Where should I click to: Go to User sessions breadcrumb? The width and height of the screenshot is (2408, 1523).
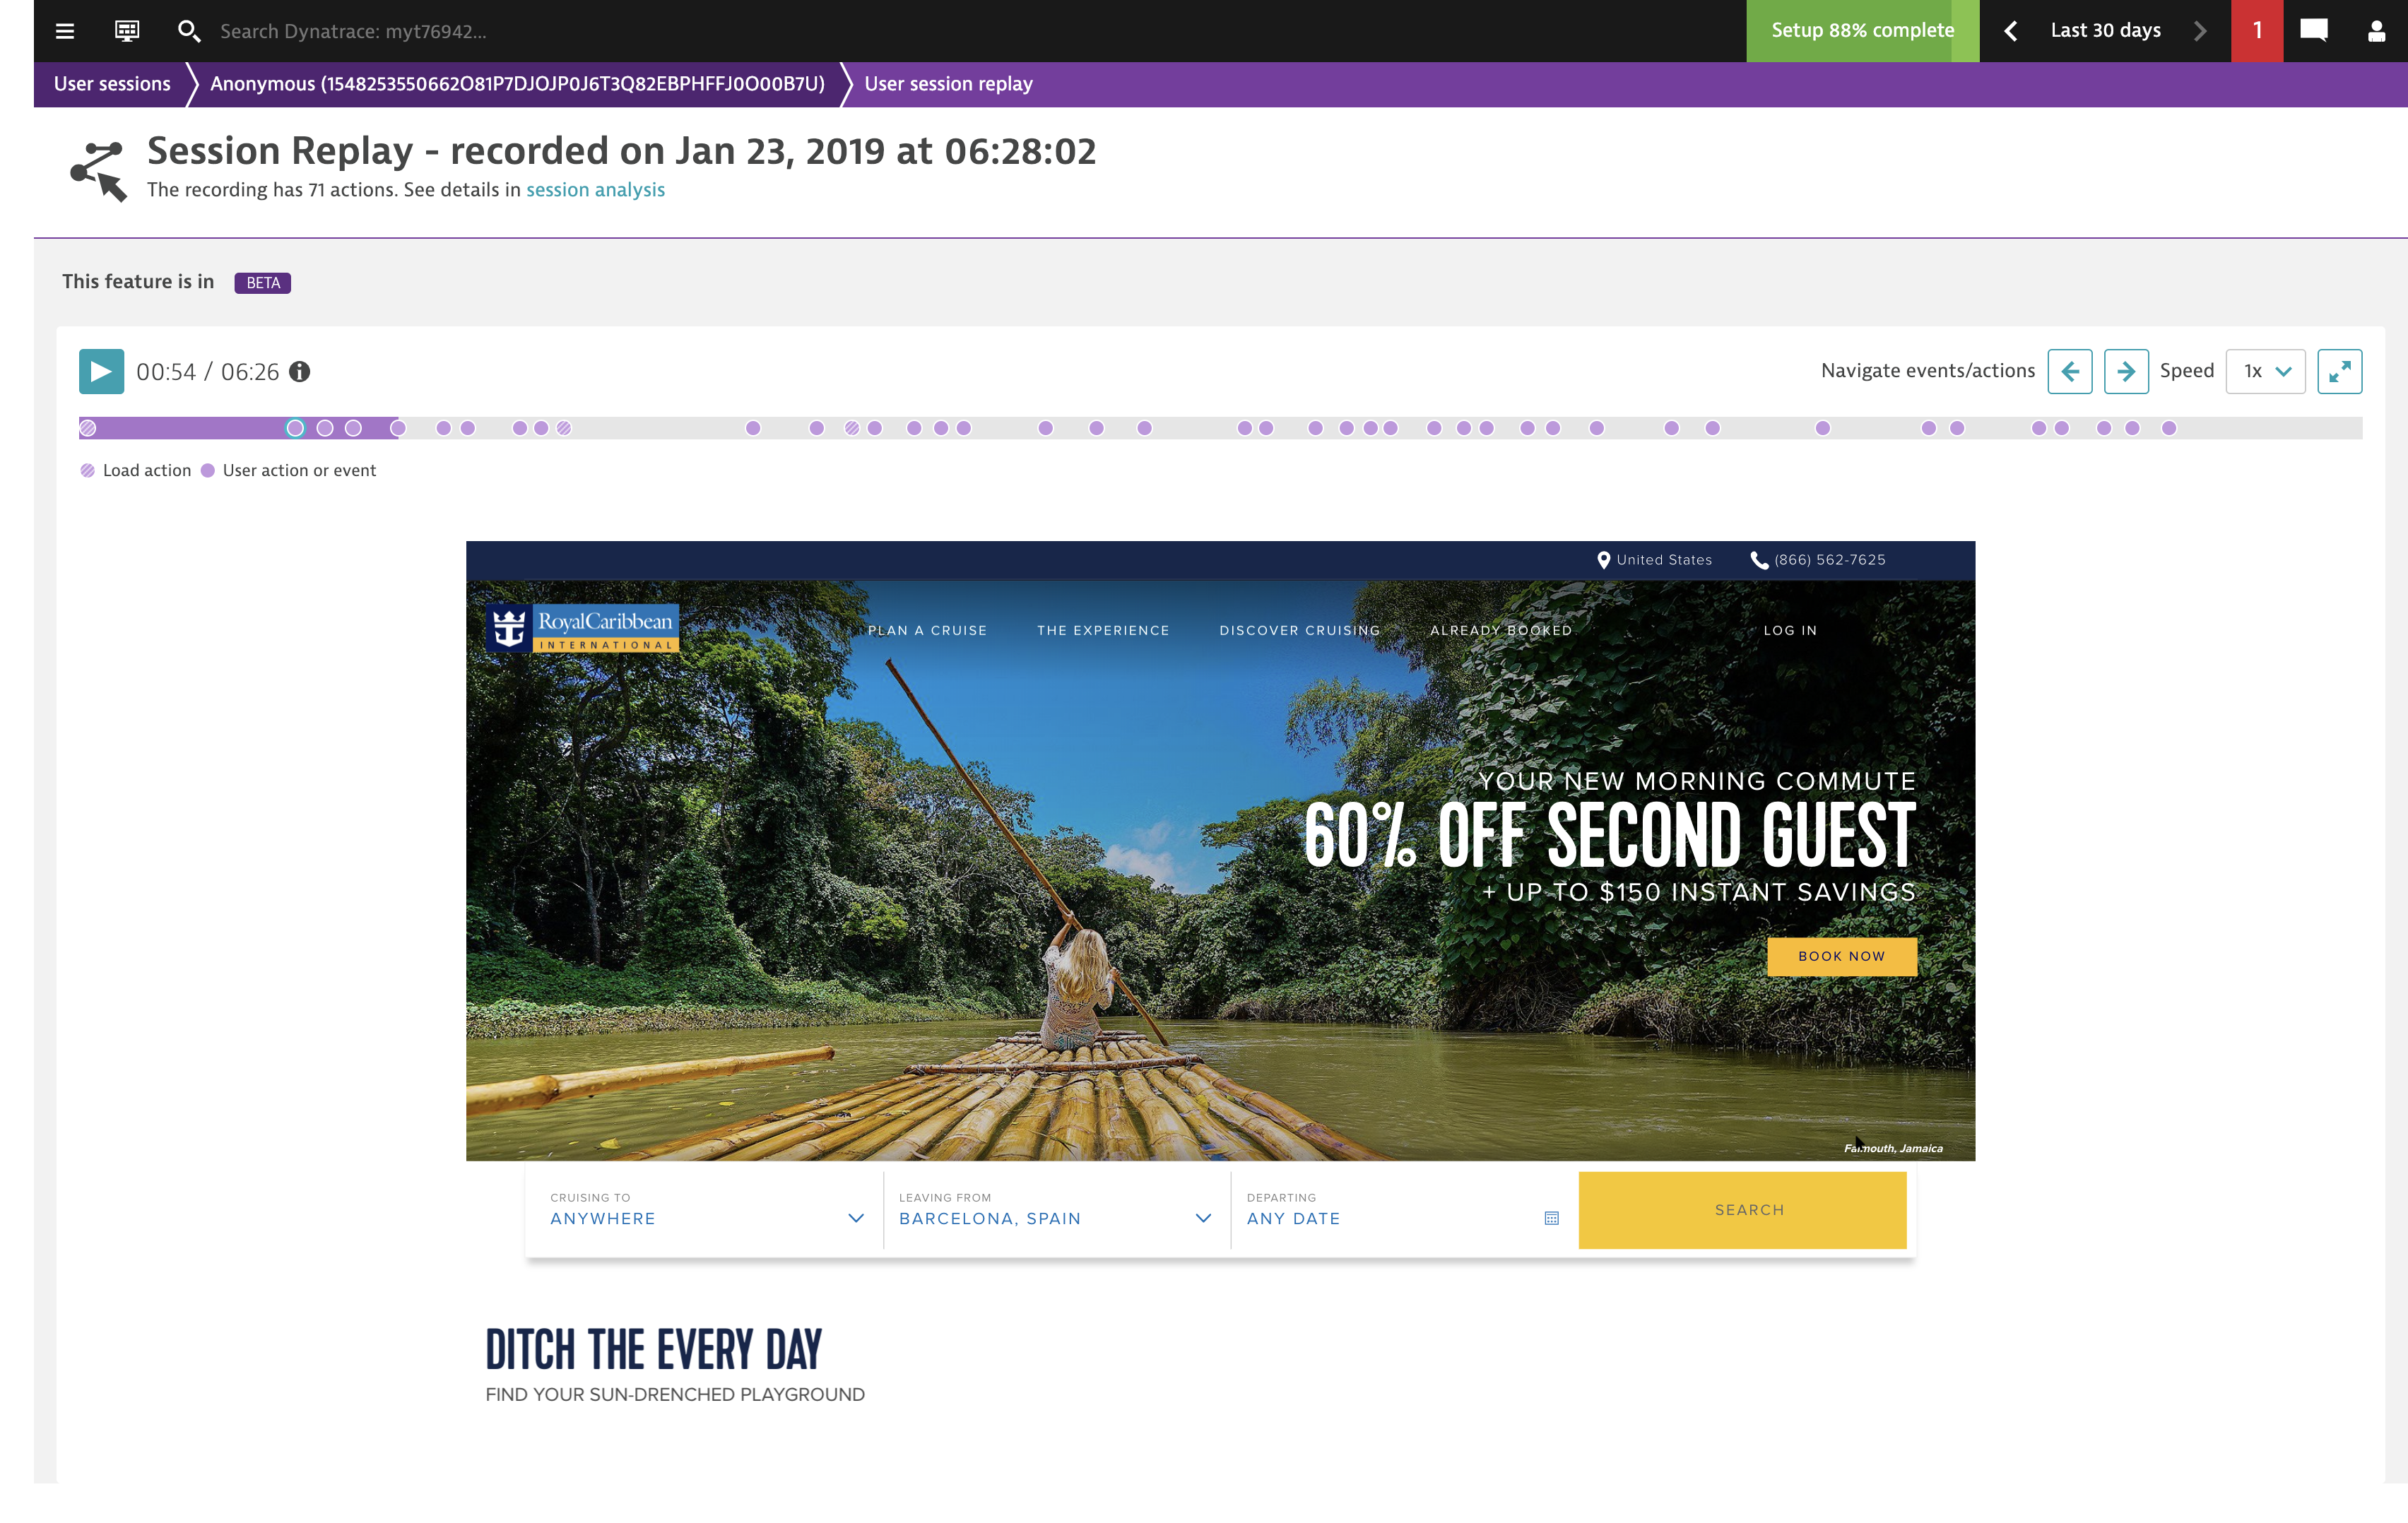coord(112,84)
